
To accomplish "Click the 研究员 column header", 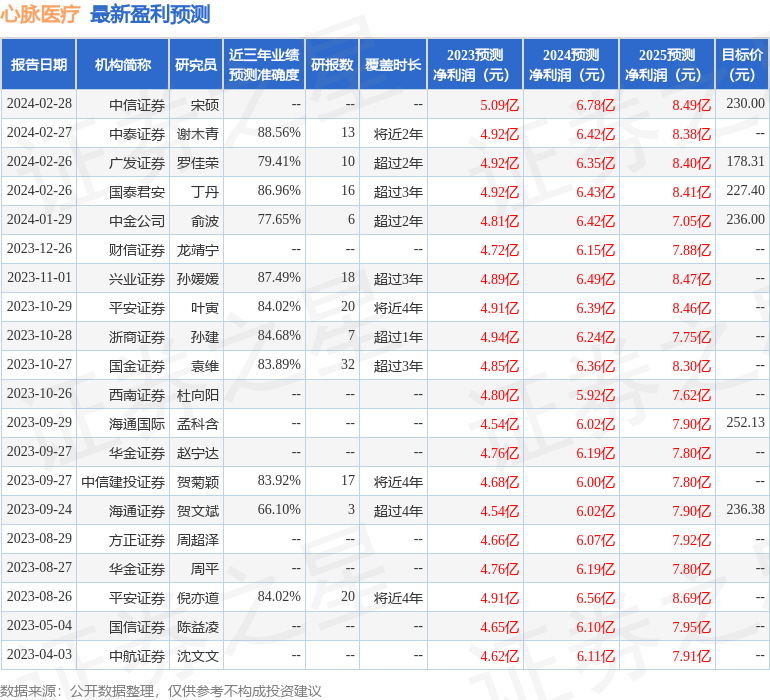I will click(196, 64).
